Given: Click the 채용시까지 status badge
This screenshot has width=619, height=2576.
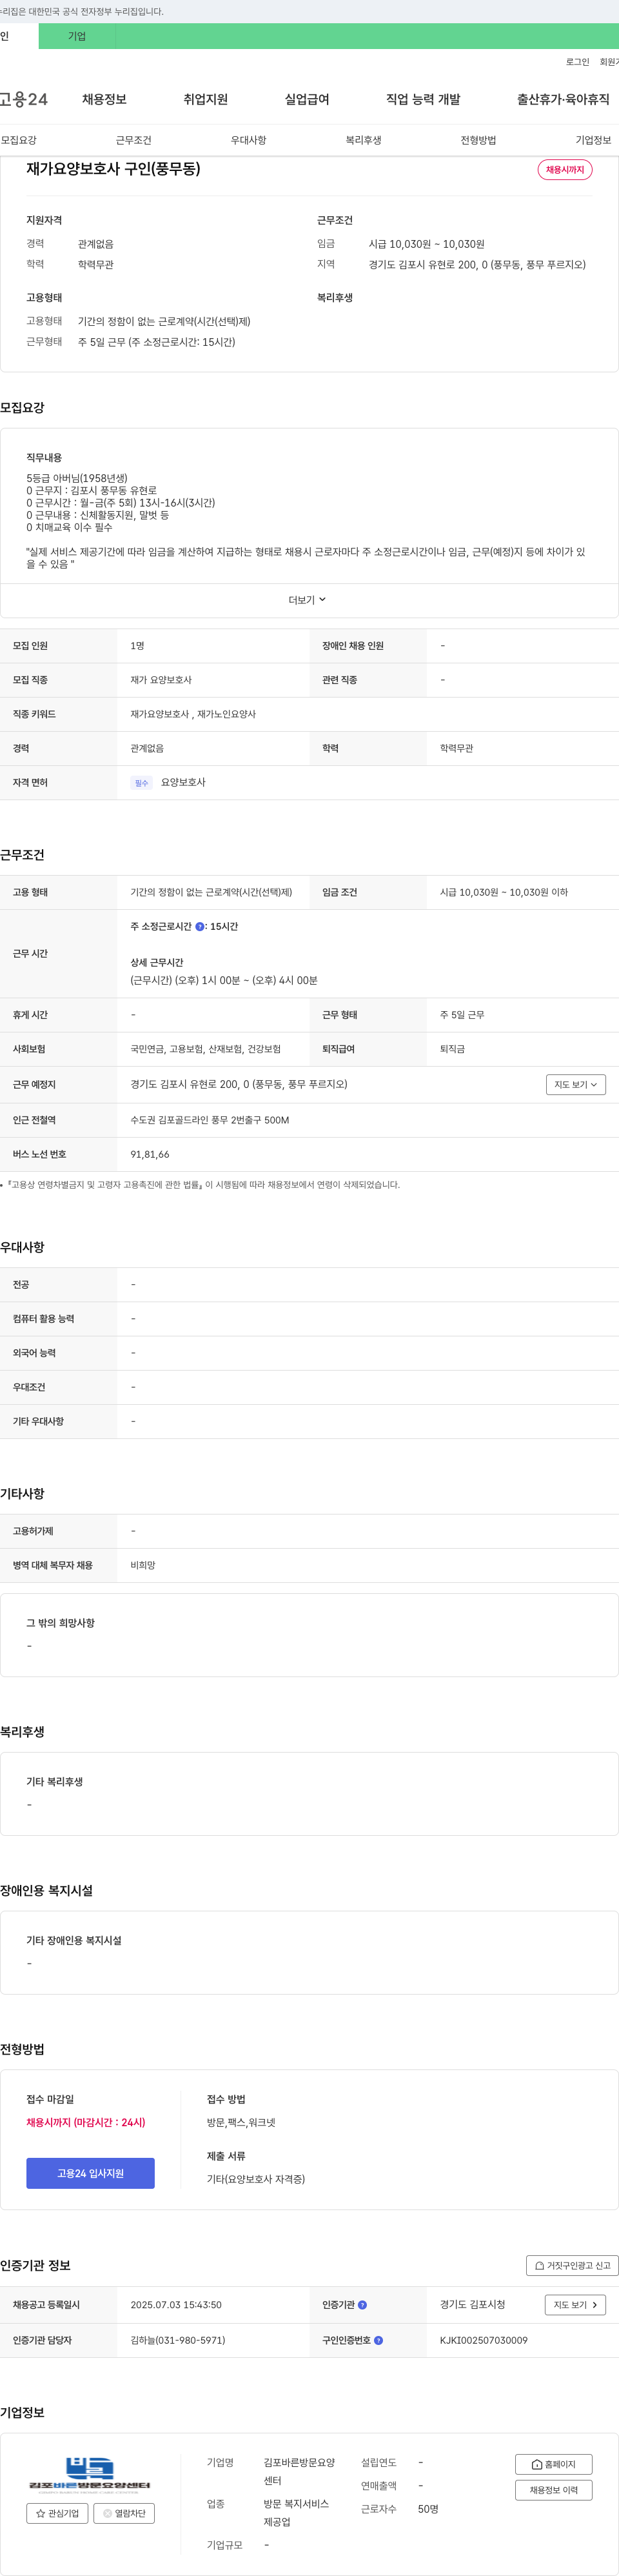Looking at the screenshot, I should [x=565, y=170].
